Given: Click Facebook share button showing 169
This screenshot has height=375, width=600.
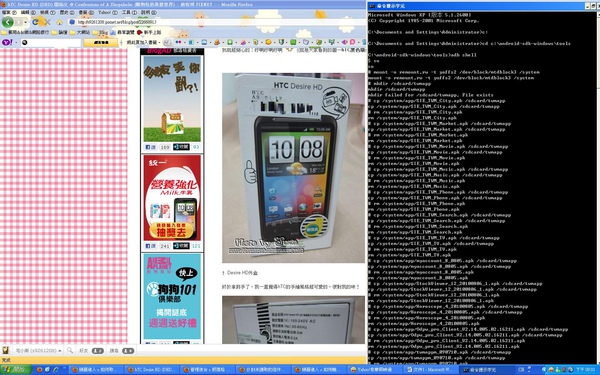Looking at the screenshot, I should (x=150, y=147).
